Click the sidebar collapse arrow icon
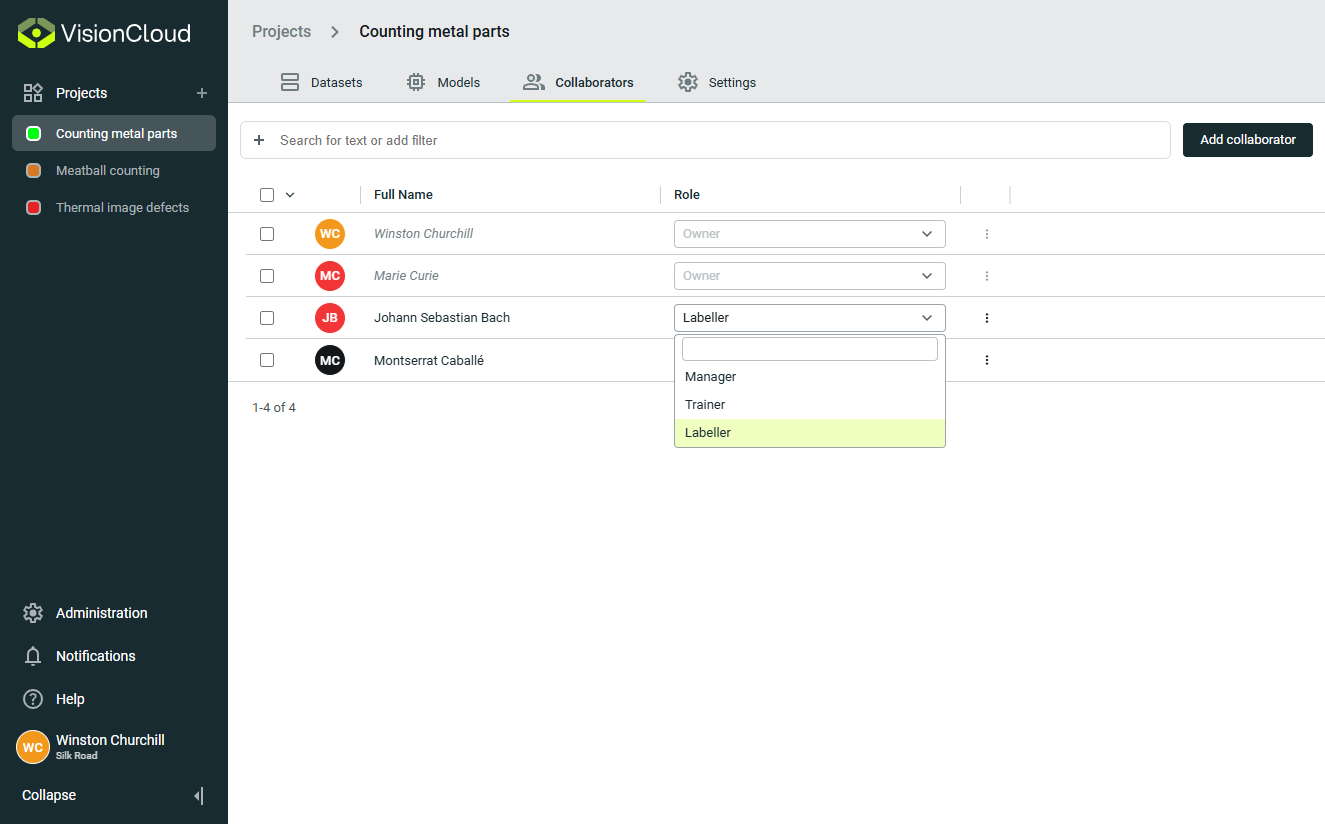The height and width of the screenshot is (824, 1325). coord(199,796)
